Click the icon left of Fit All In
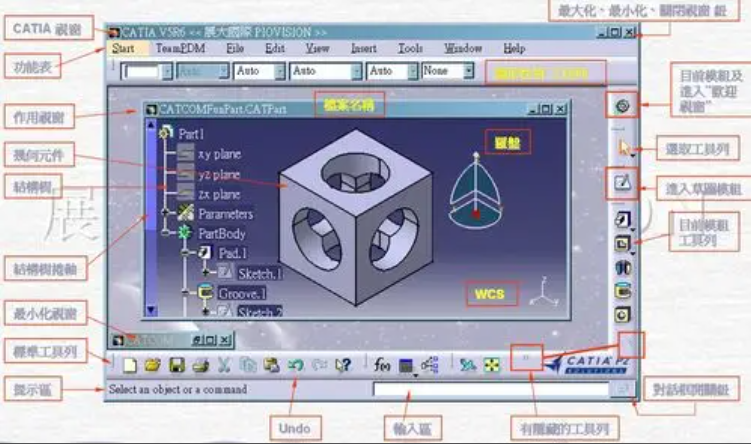The image size is (751, 444). point(468,365)
